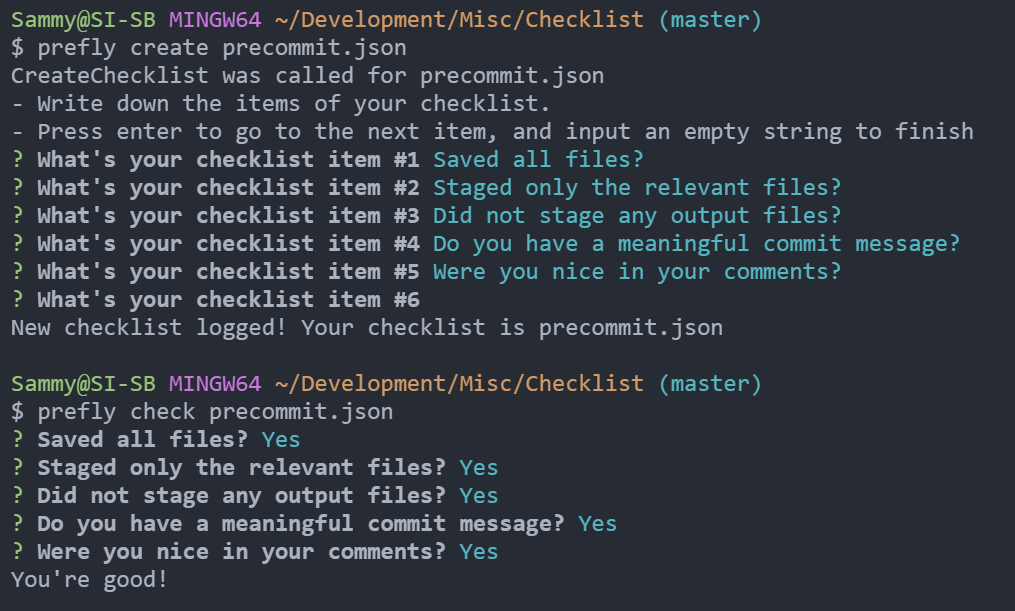Click the 'You're good!' result line
Viewport: 1015px width, 611px height.
coord(89,579)
